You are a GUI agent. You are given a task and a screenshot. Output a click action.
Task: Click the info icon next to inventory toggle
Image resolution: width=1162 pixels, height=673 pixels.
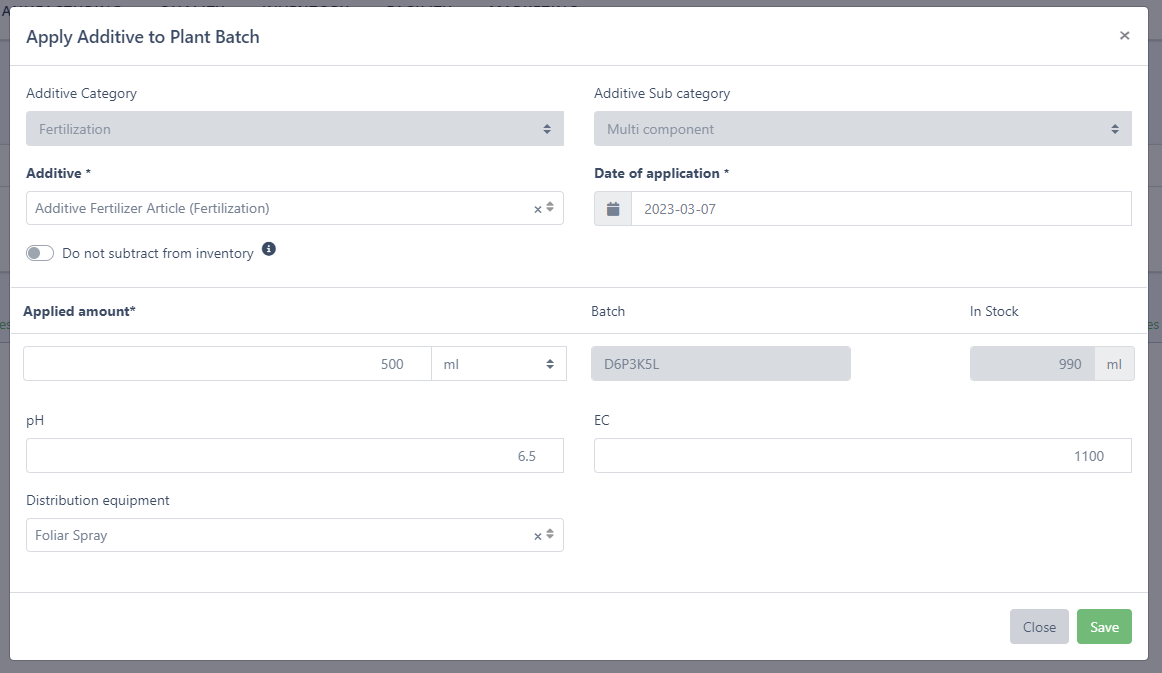tap(269, 249)
